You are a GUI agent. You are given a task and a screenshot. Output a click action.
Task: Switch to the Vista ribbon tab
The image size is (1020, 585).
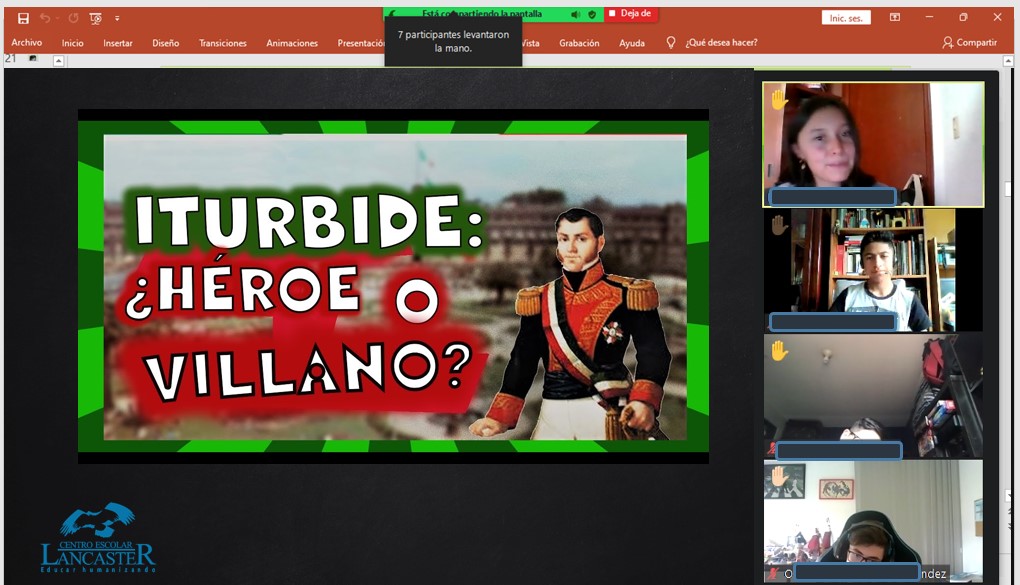coord(531,43)
